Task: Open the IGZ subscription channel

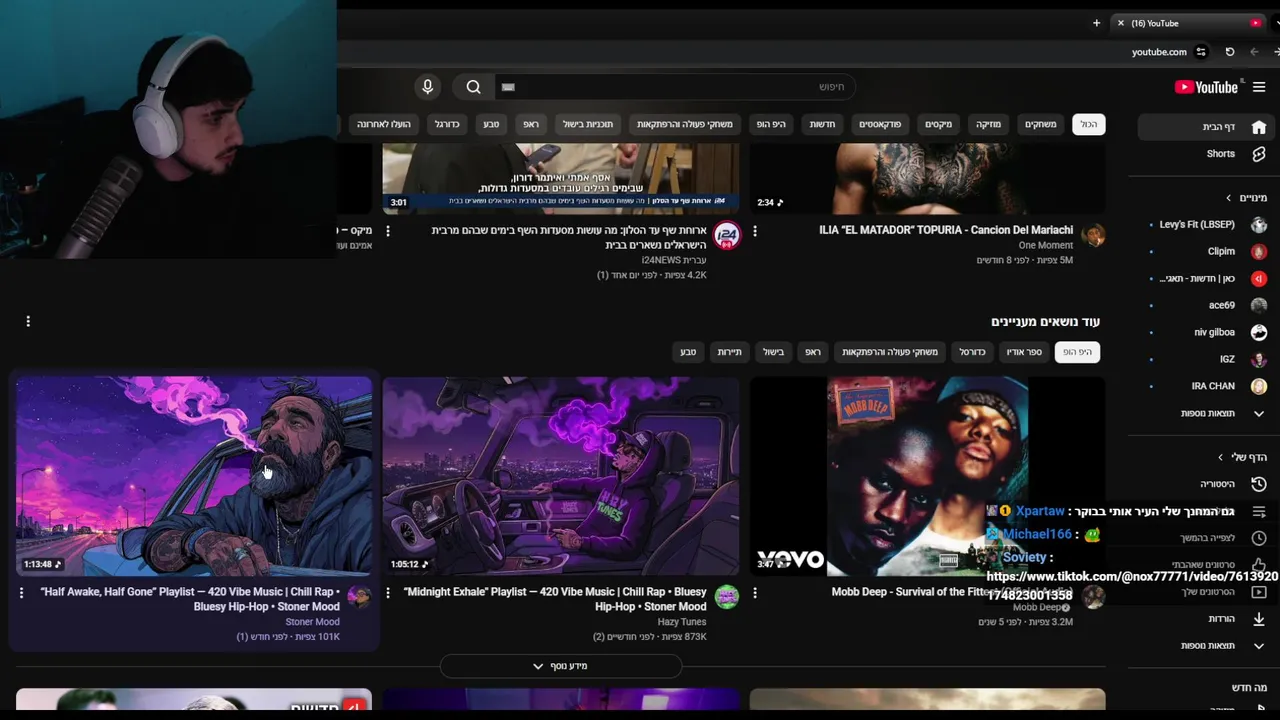Action: [x=1205, y=359]
